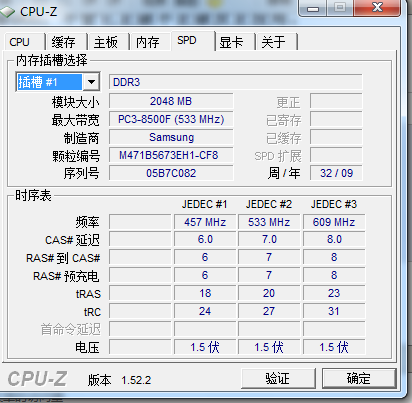Select the SPD tab

click(x=193, y=41)
